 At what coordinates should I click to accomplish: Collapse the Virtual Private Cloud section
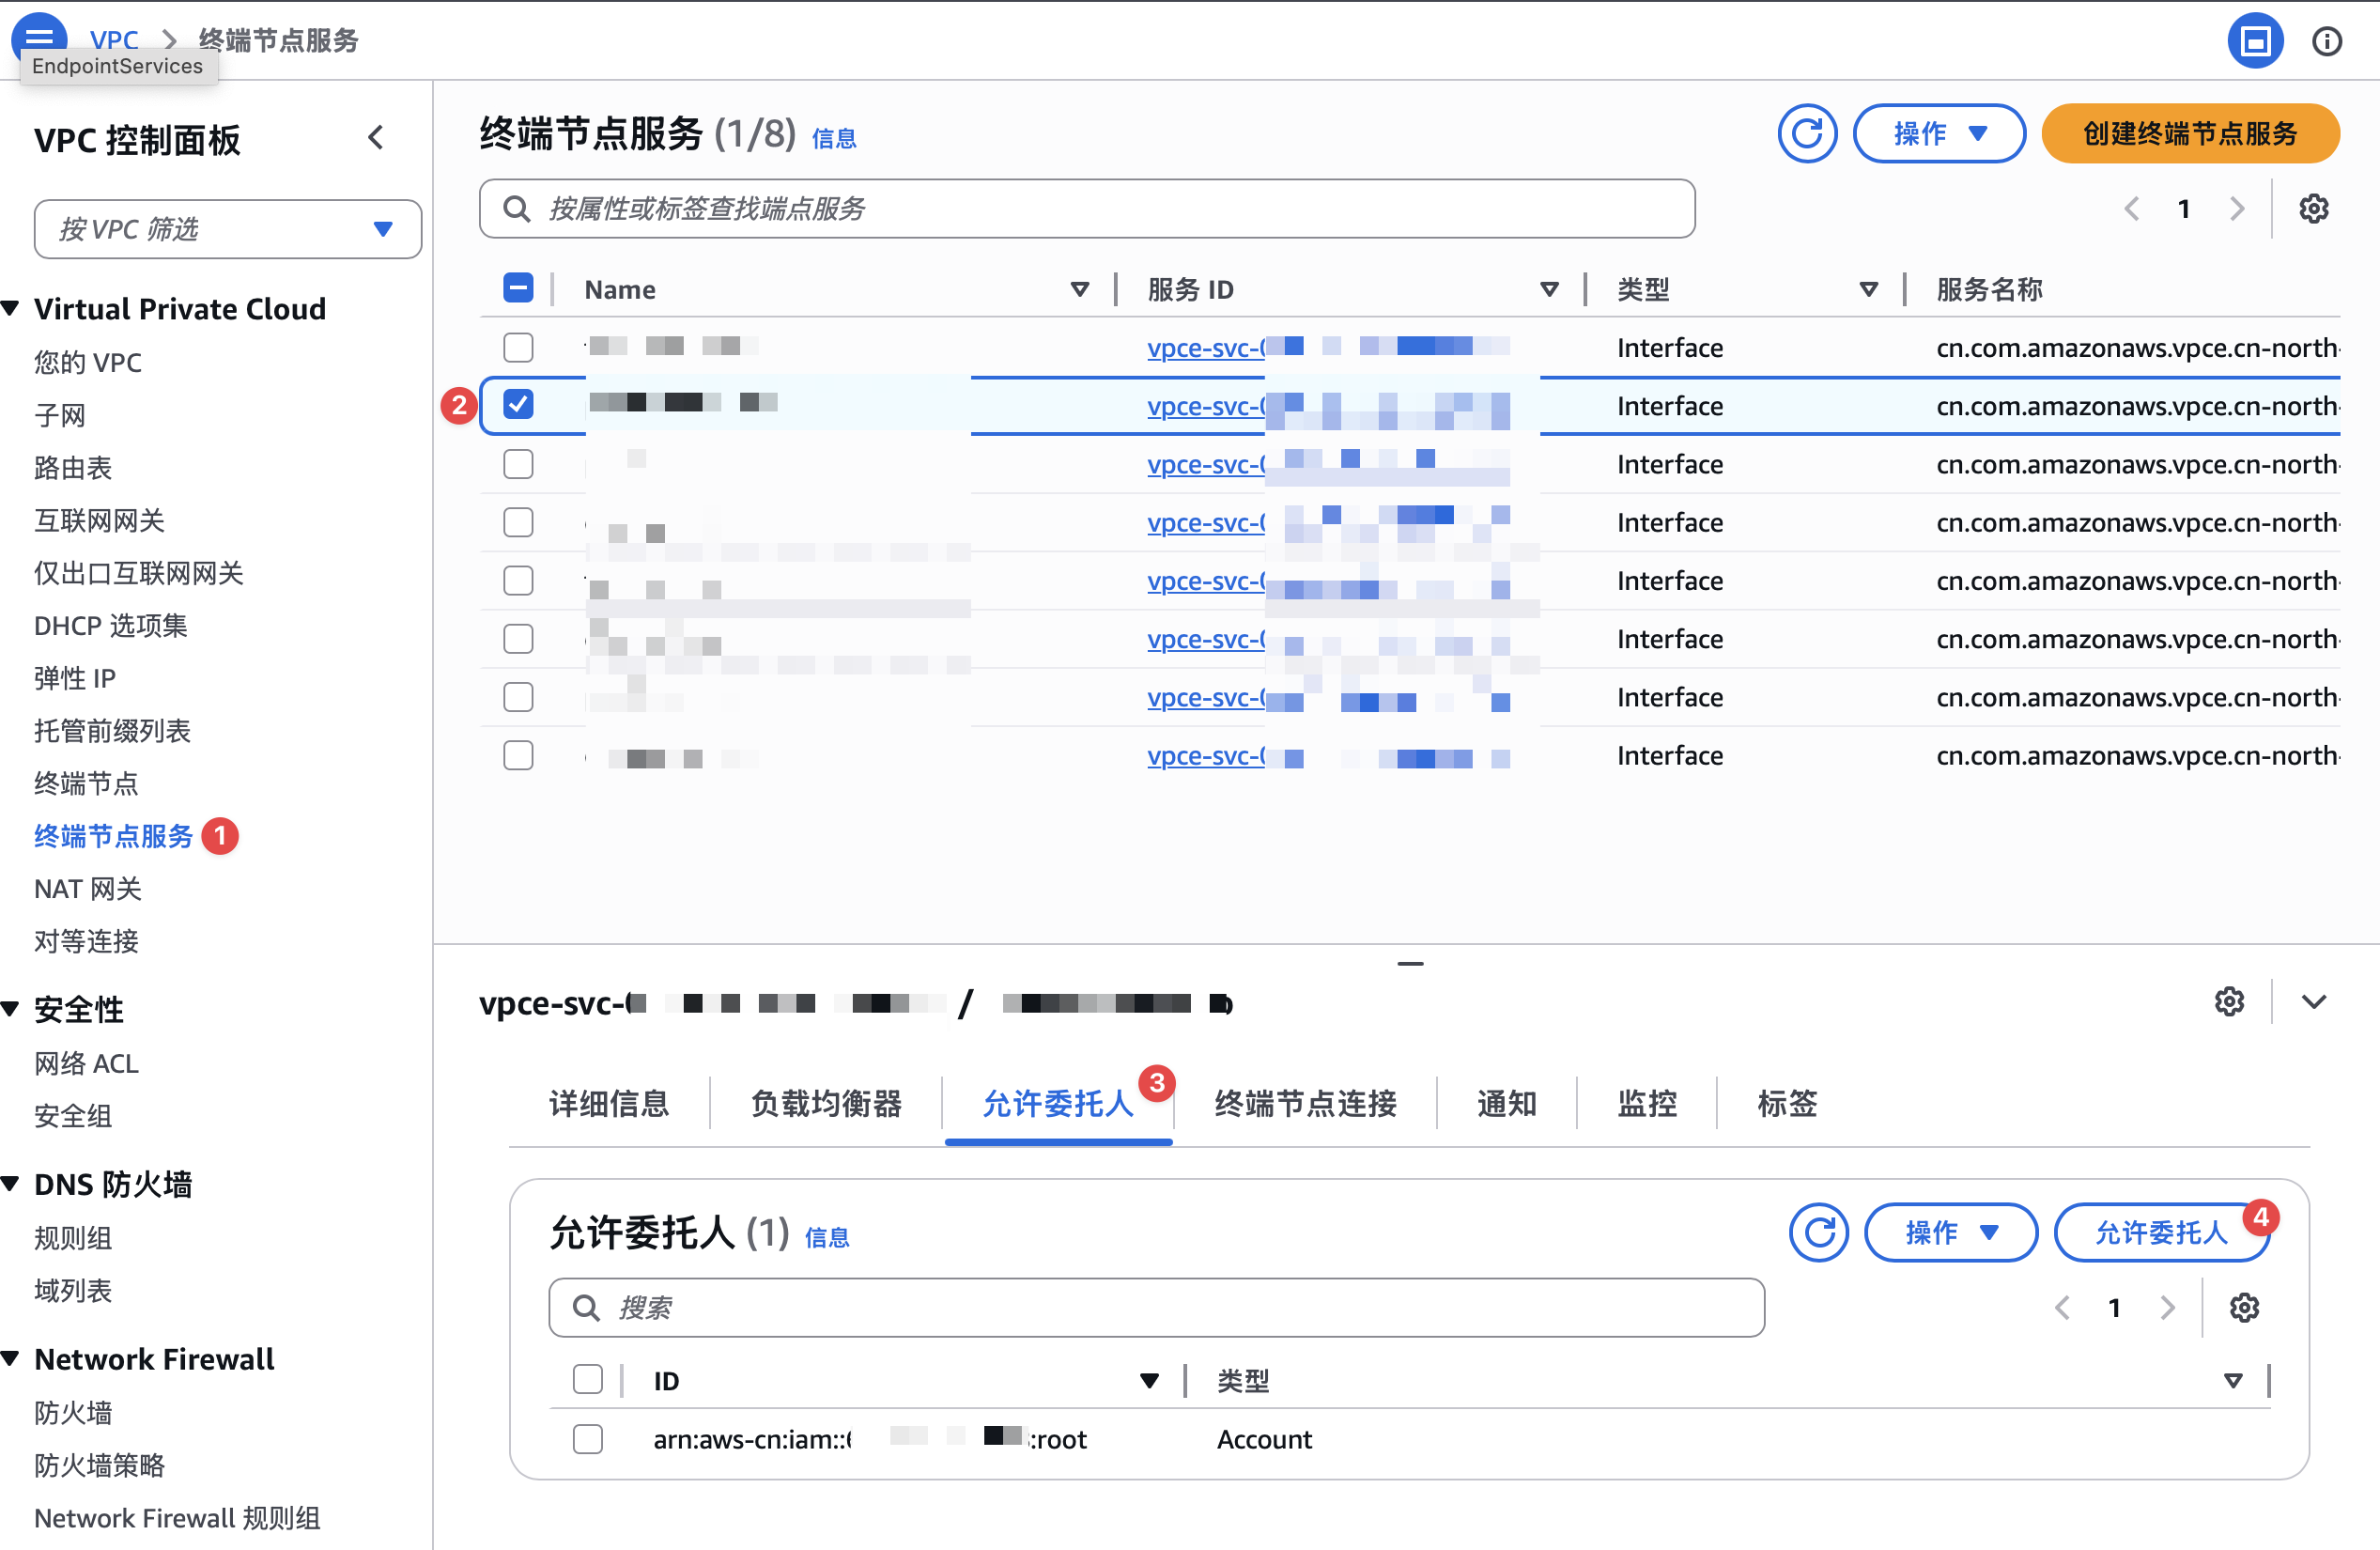11,309
